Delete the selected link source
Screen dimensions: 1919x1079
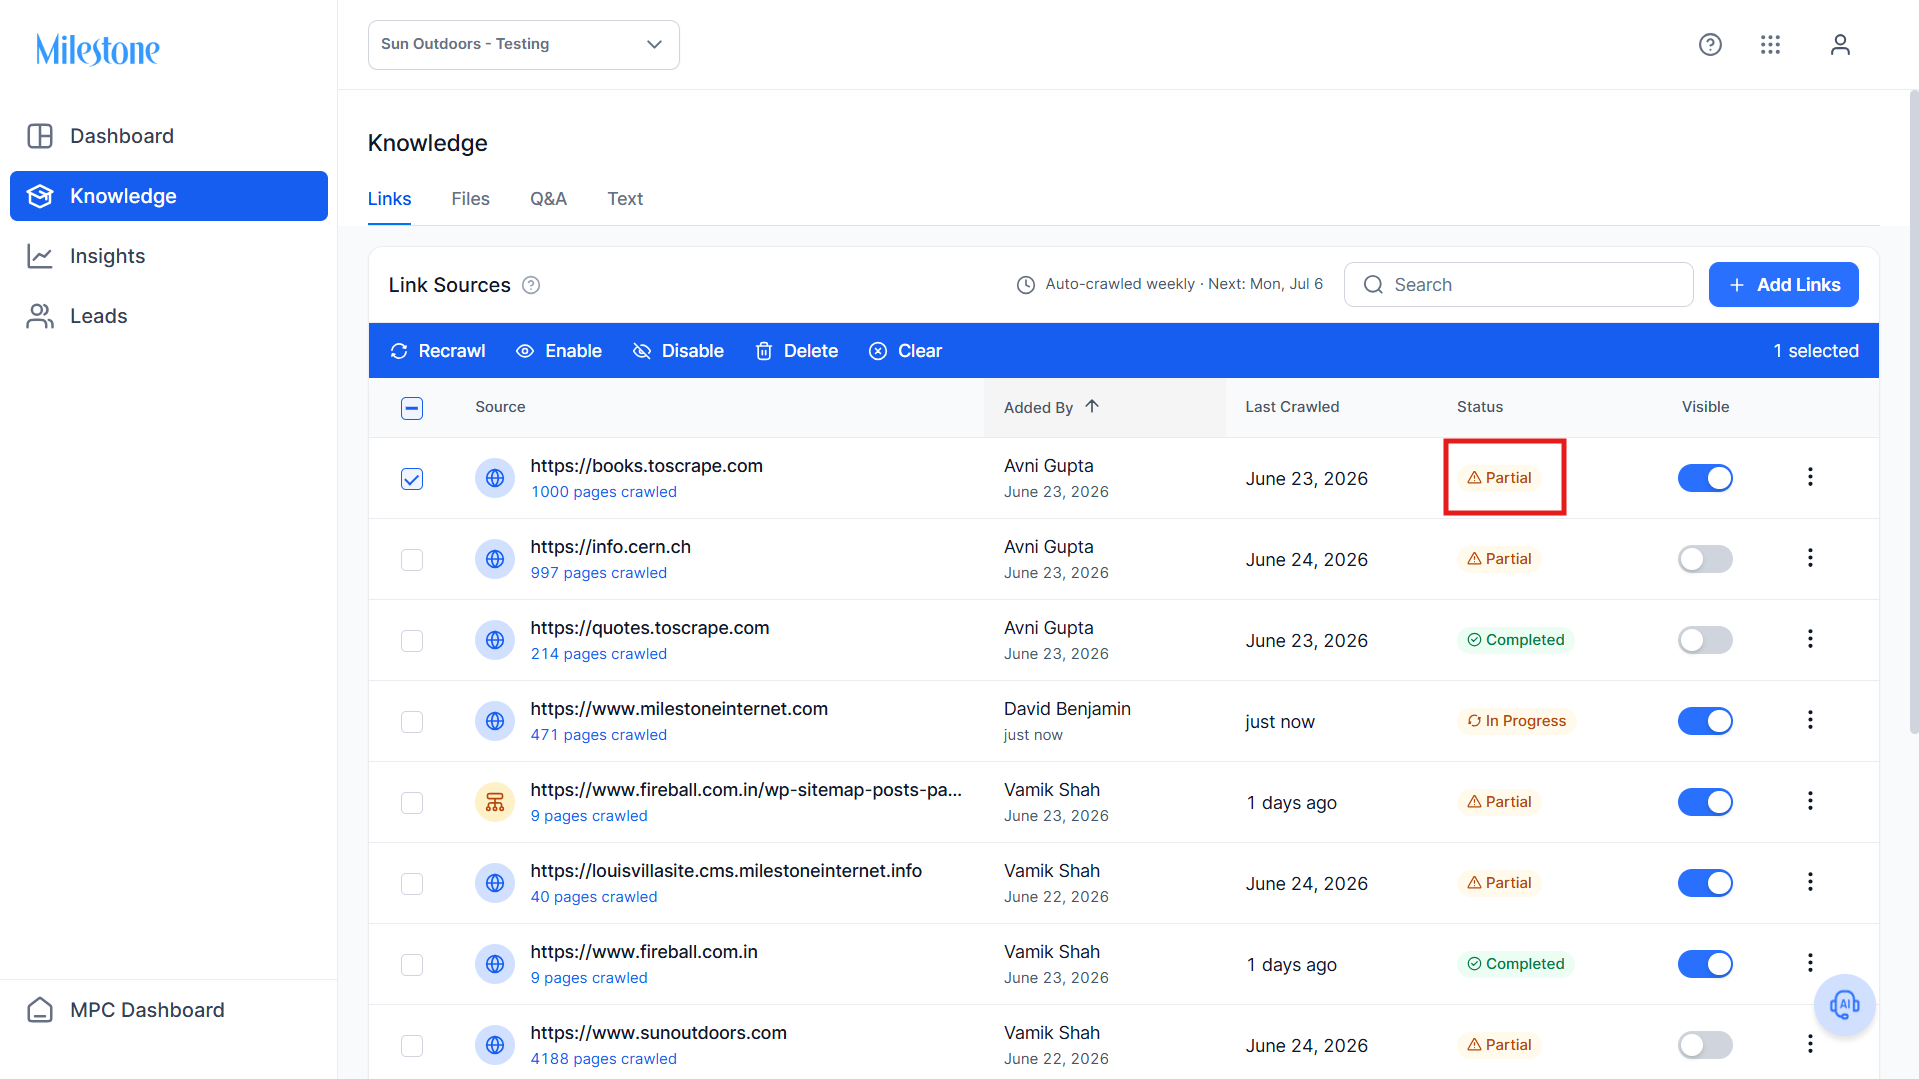(x=797, y=351)
